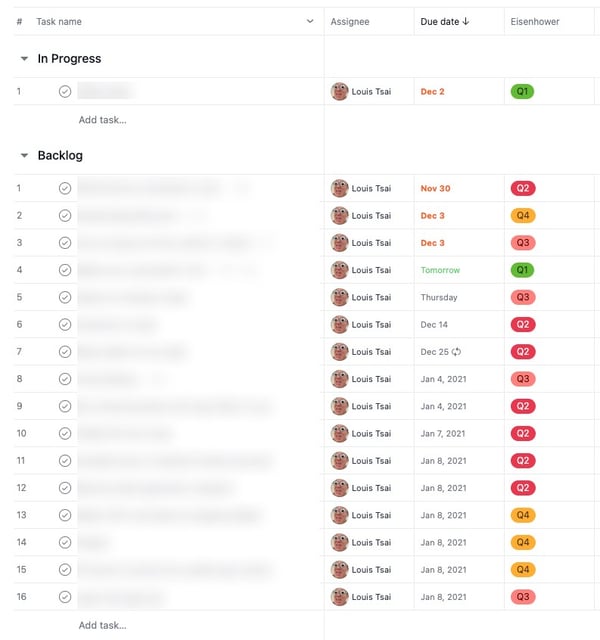Mark the In Progress task complete
The height and width of the screenshot is (640, 600).
[x=65, y=91]
